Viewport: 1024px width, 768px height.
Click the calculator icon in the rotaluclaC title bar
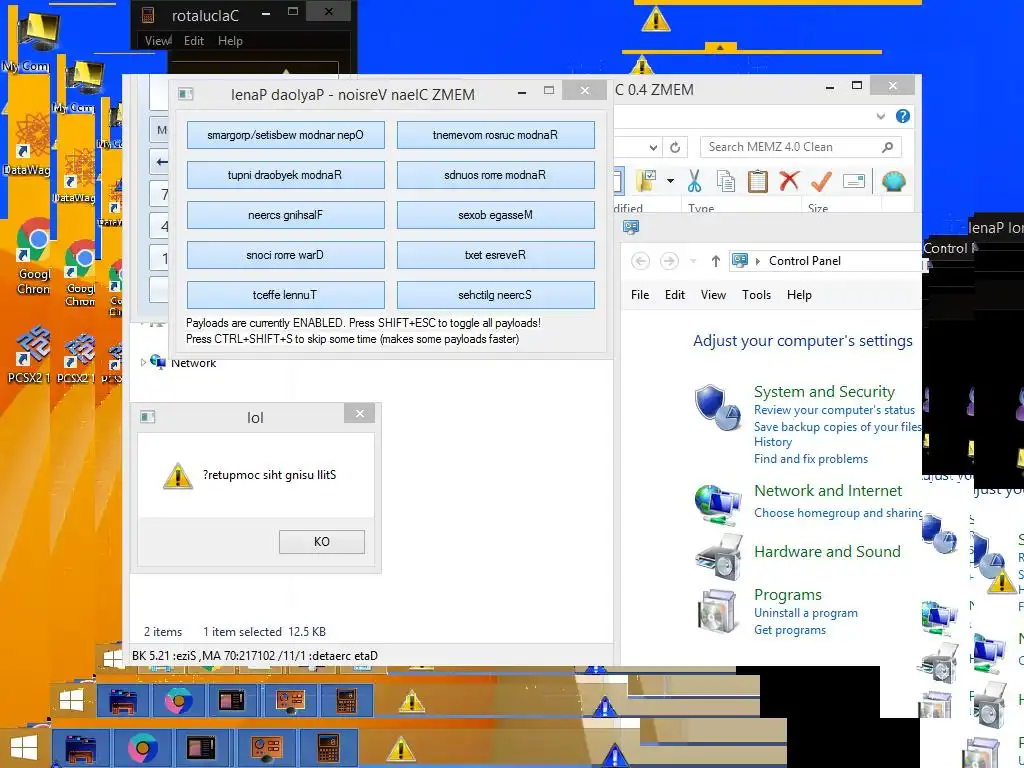tap(148, 14)
